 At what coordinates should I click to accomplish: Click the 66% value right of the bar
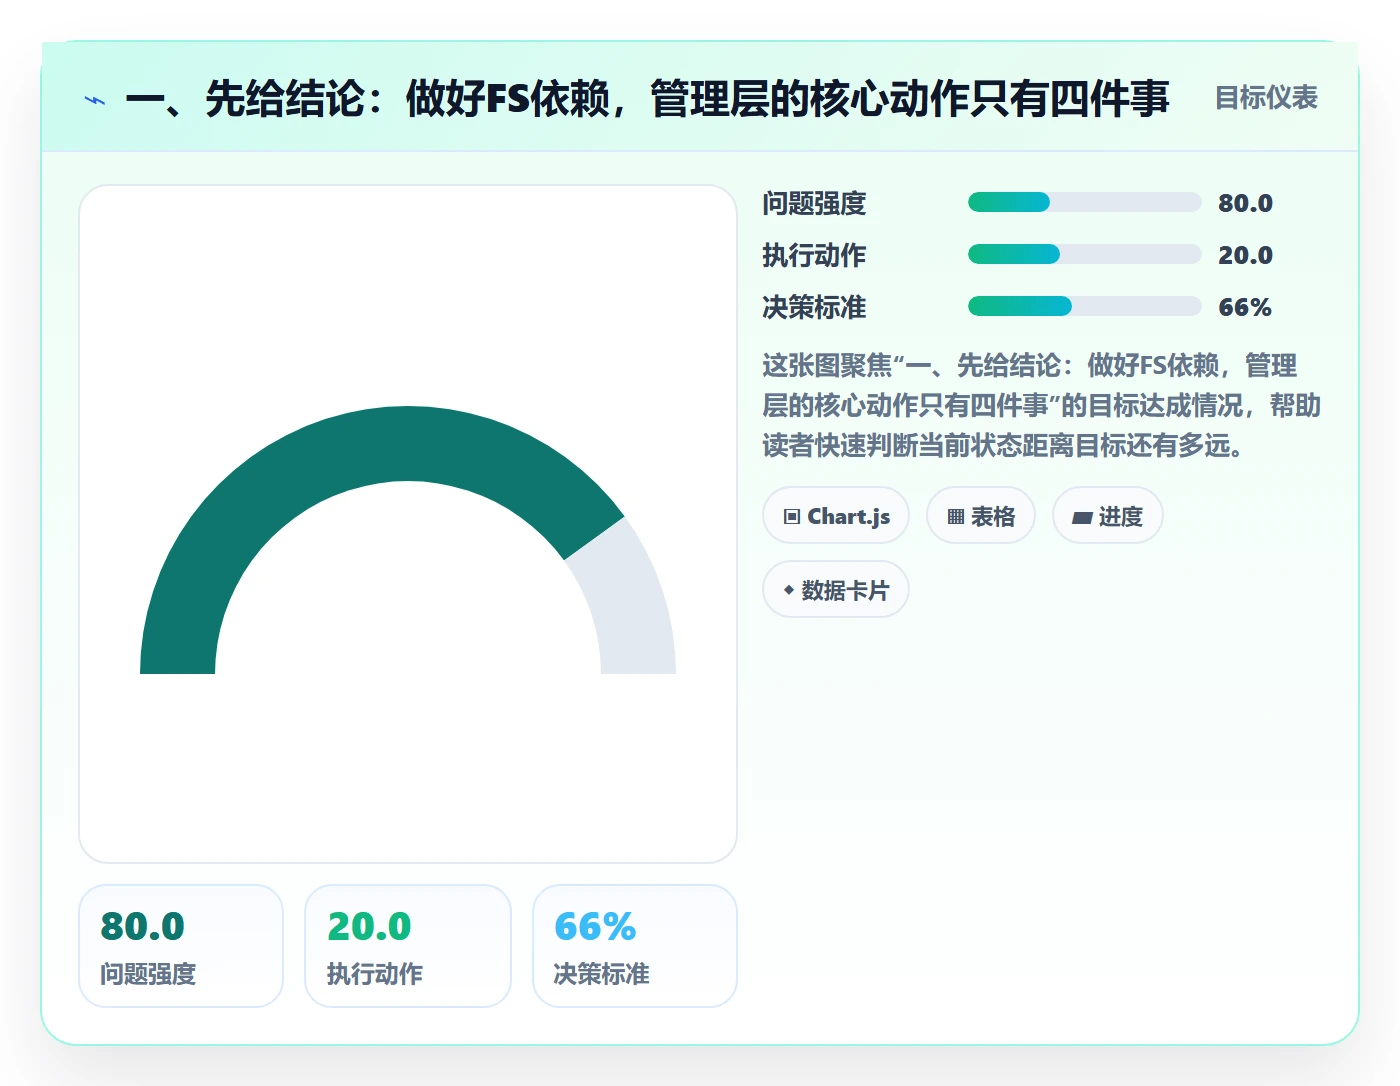[1245, 307]
